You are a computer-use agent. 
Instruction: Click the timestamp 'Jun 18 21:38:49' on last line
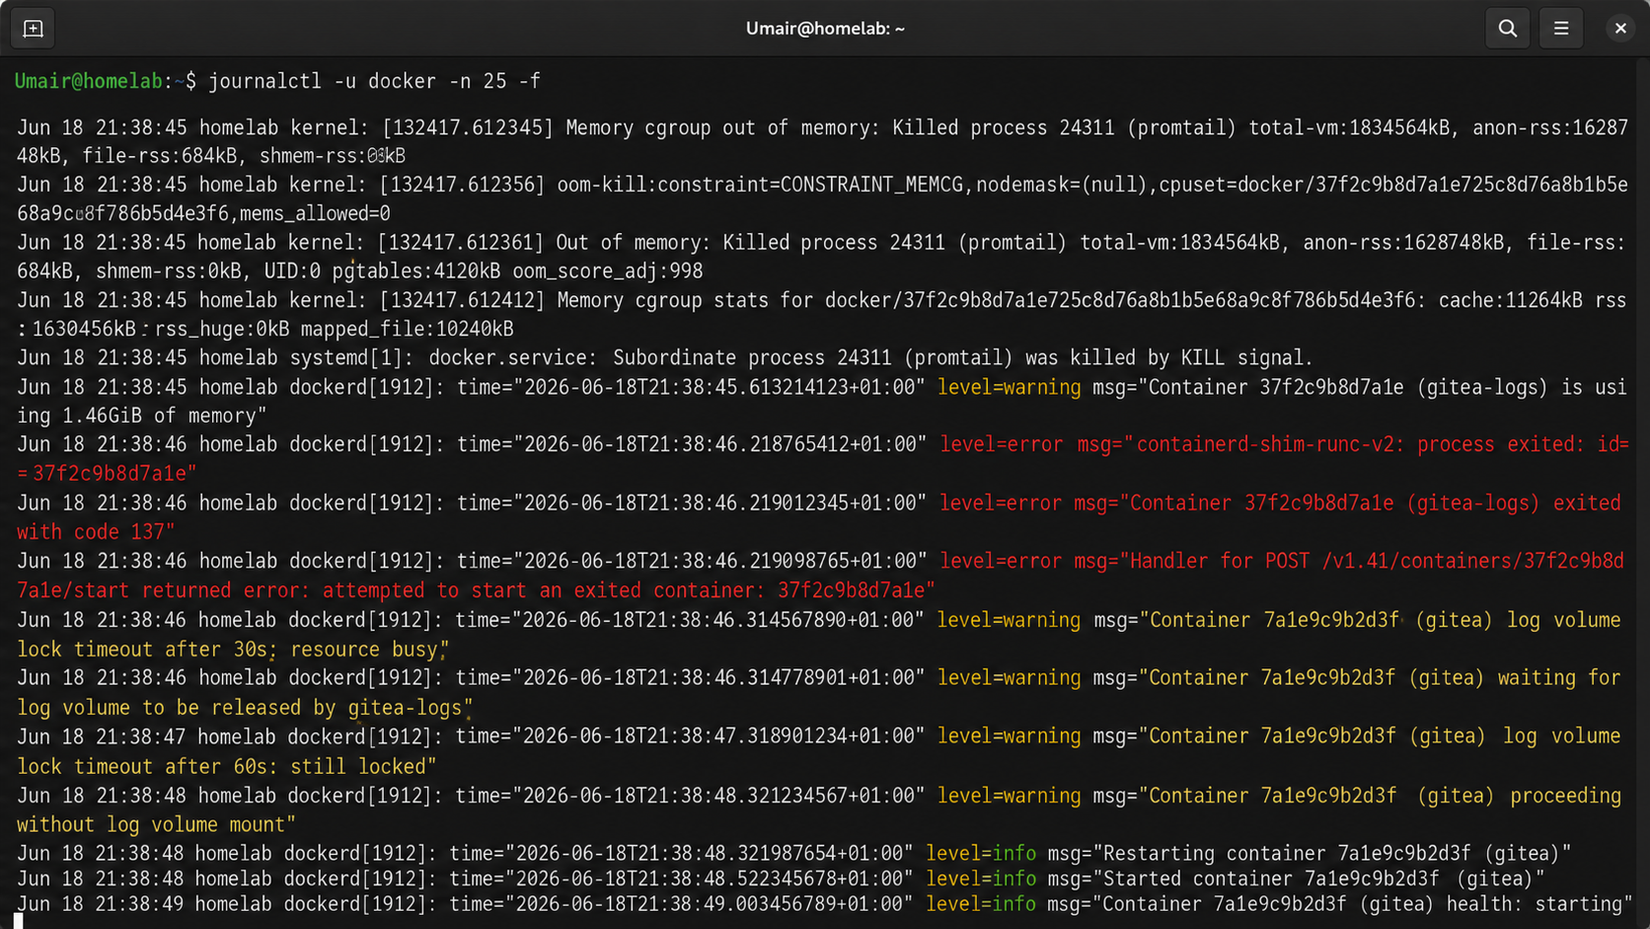[x=100, y=904]
